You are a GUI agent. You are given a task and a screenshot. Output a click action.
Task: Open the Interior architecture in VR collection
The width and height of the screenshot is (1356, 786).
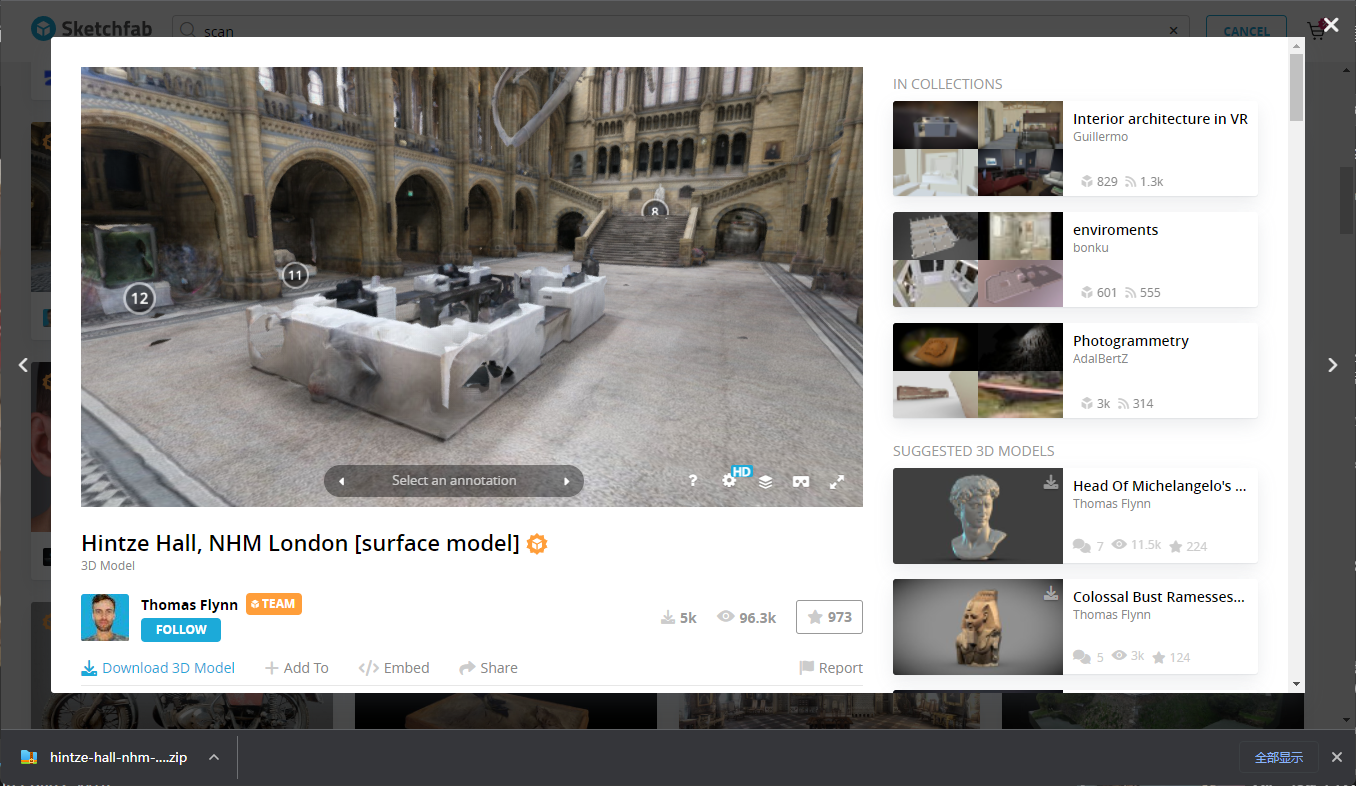tap(1160, 119)
